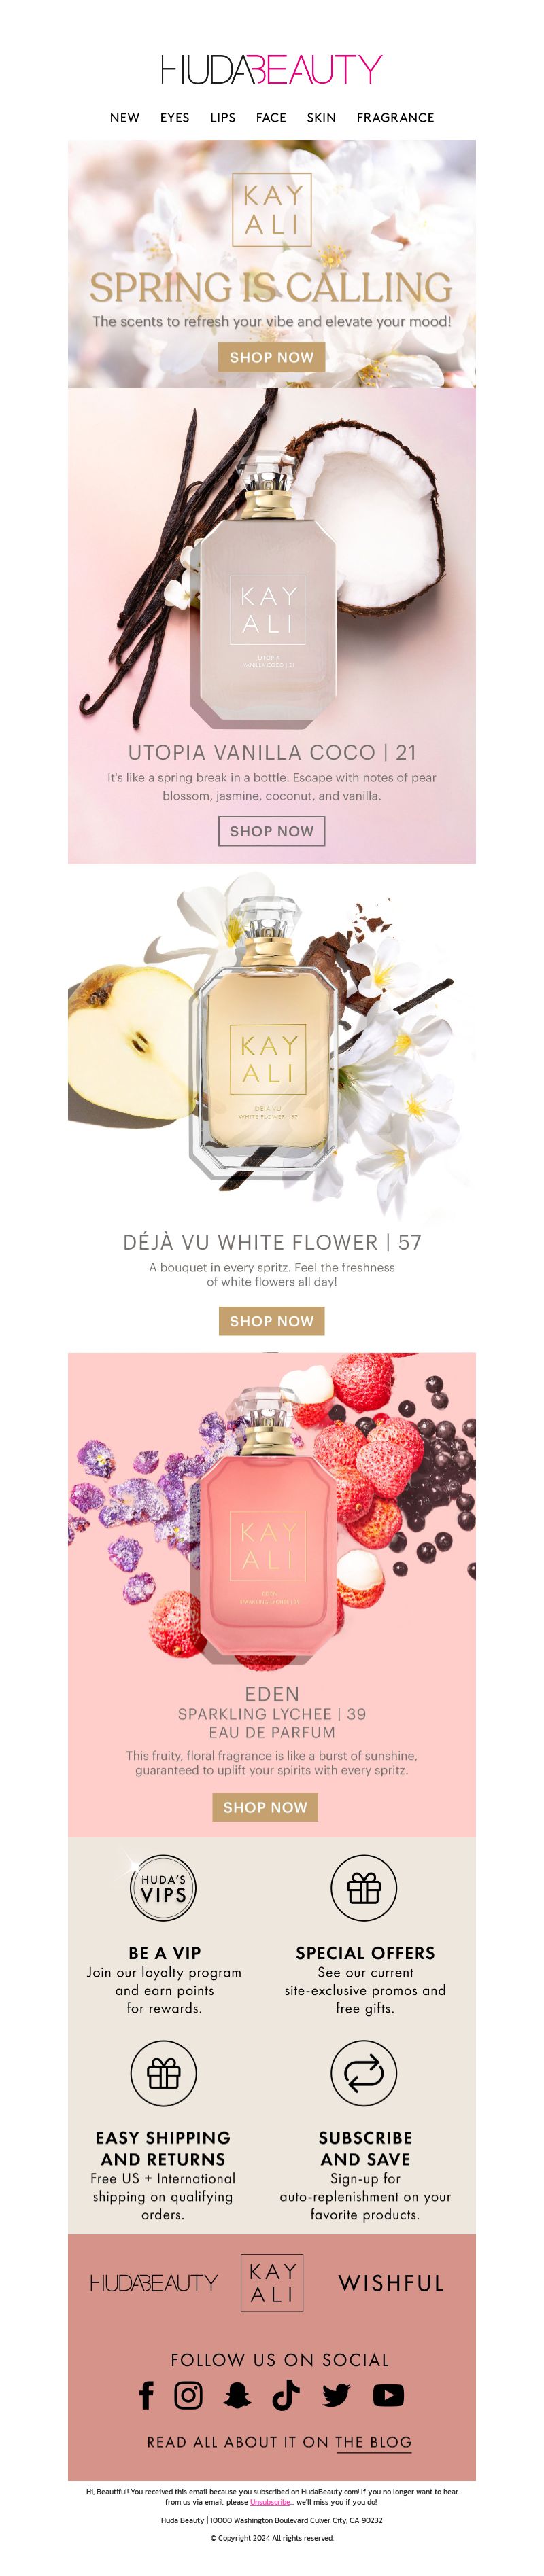Open the FRAGRANCE navigation menu item
Viewport: 544px width, 2576px height.
point(395,117)
